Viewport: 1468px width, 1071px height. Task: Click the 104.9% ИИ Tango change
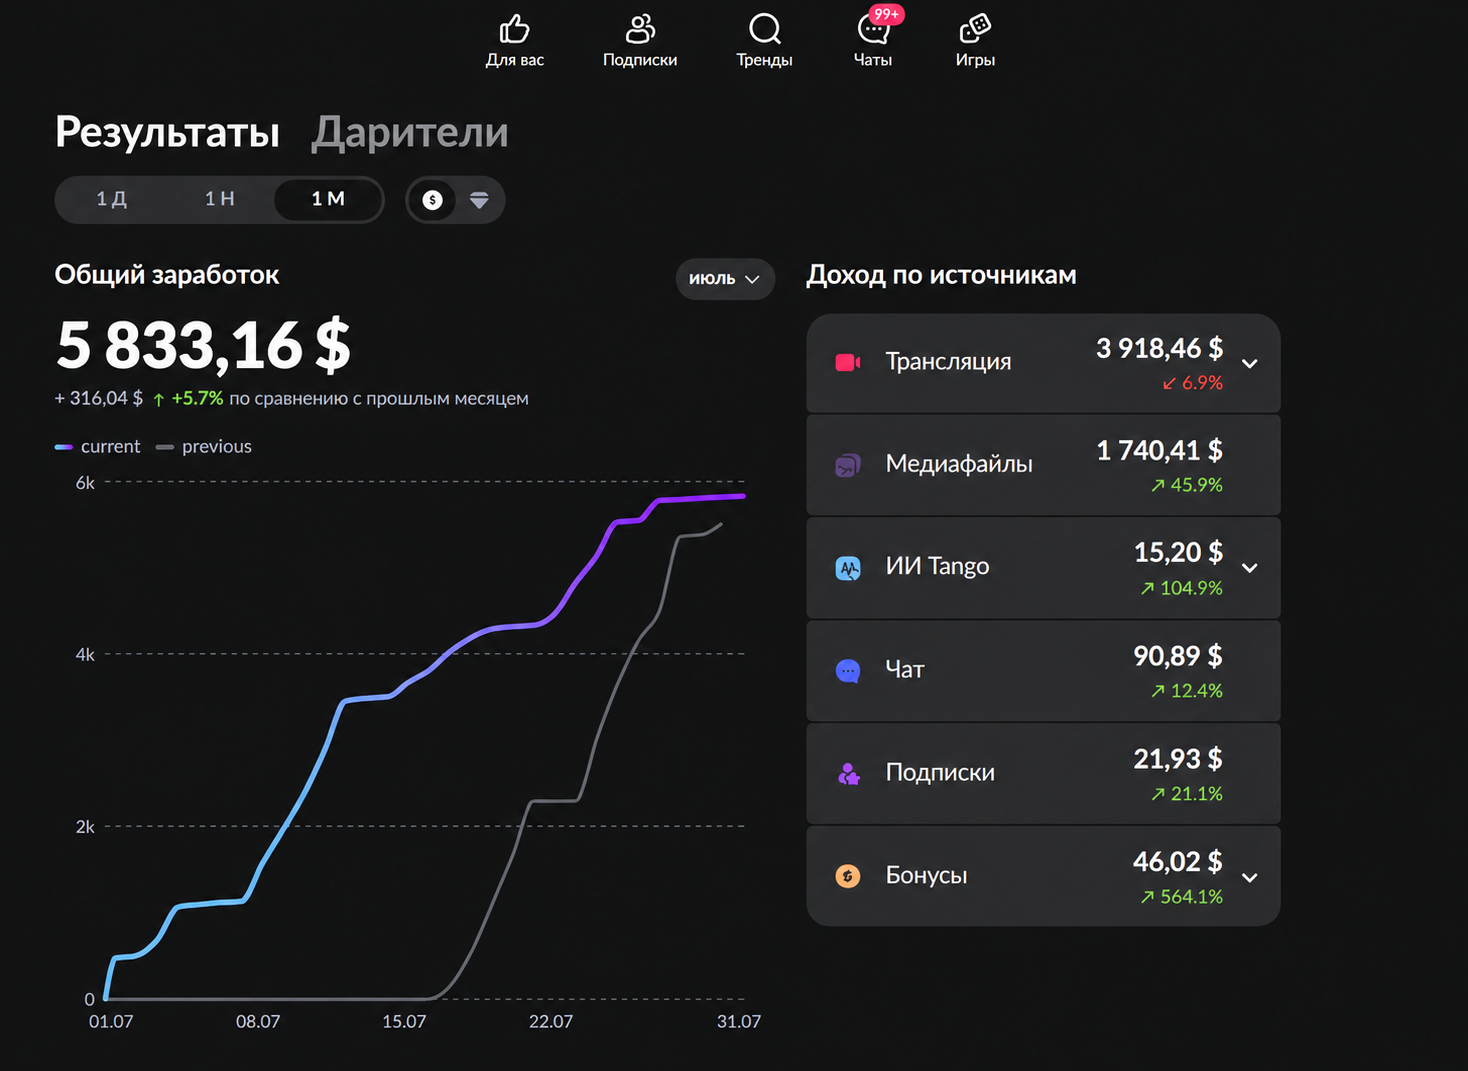[x=1182, y=588]
